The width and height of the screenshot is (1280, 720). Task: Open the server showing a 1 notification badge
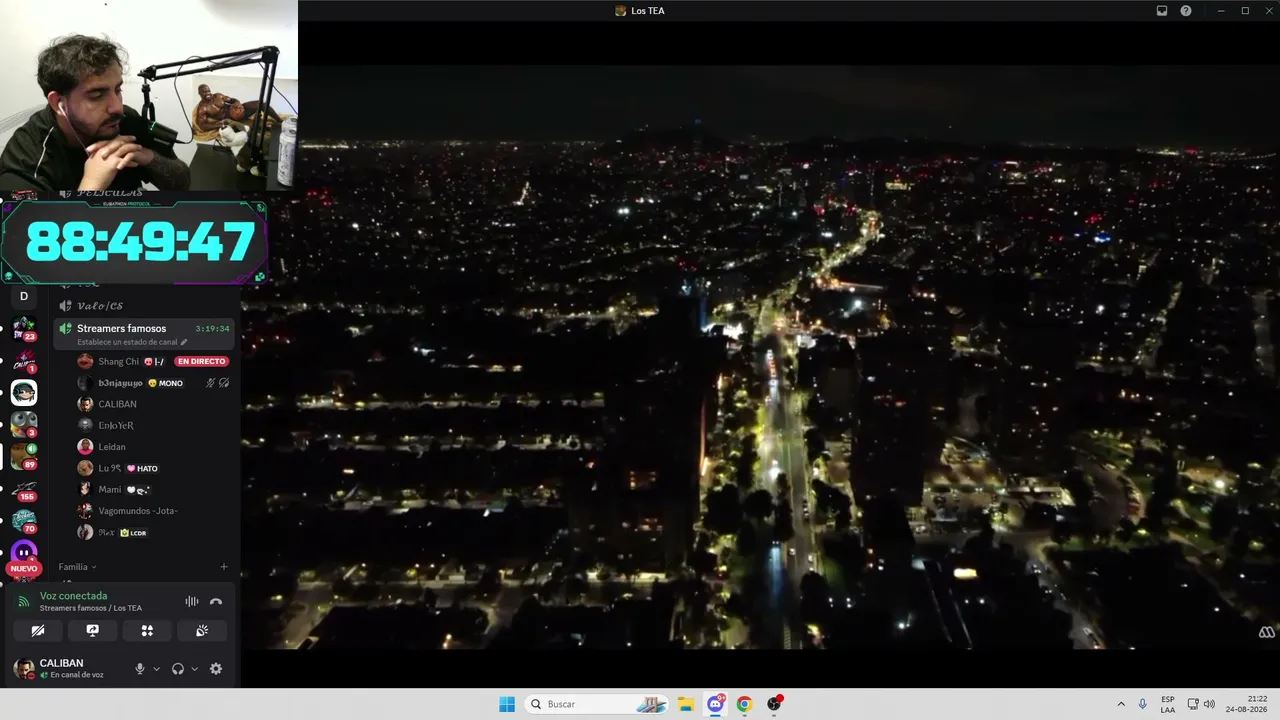(24, 361)
